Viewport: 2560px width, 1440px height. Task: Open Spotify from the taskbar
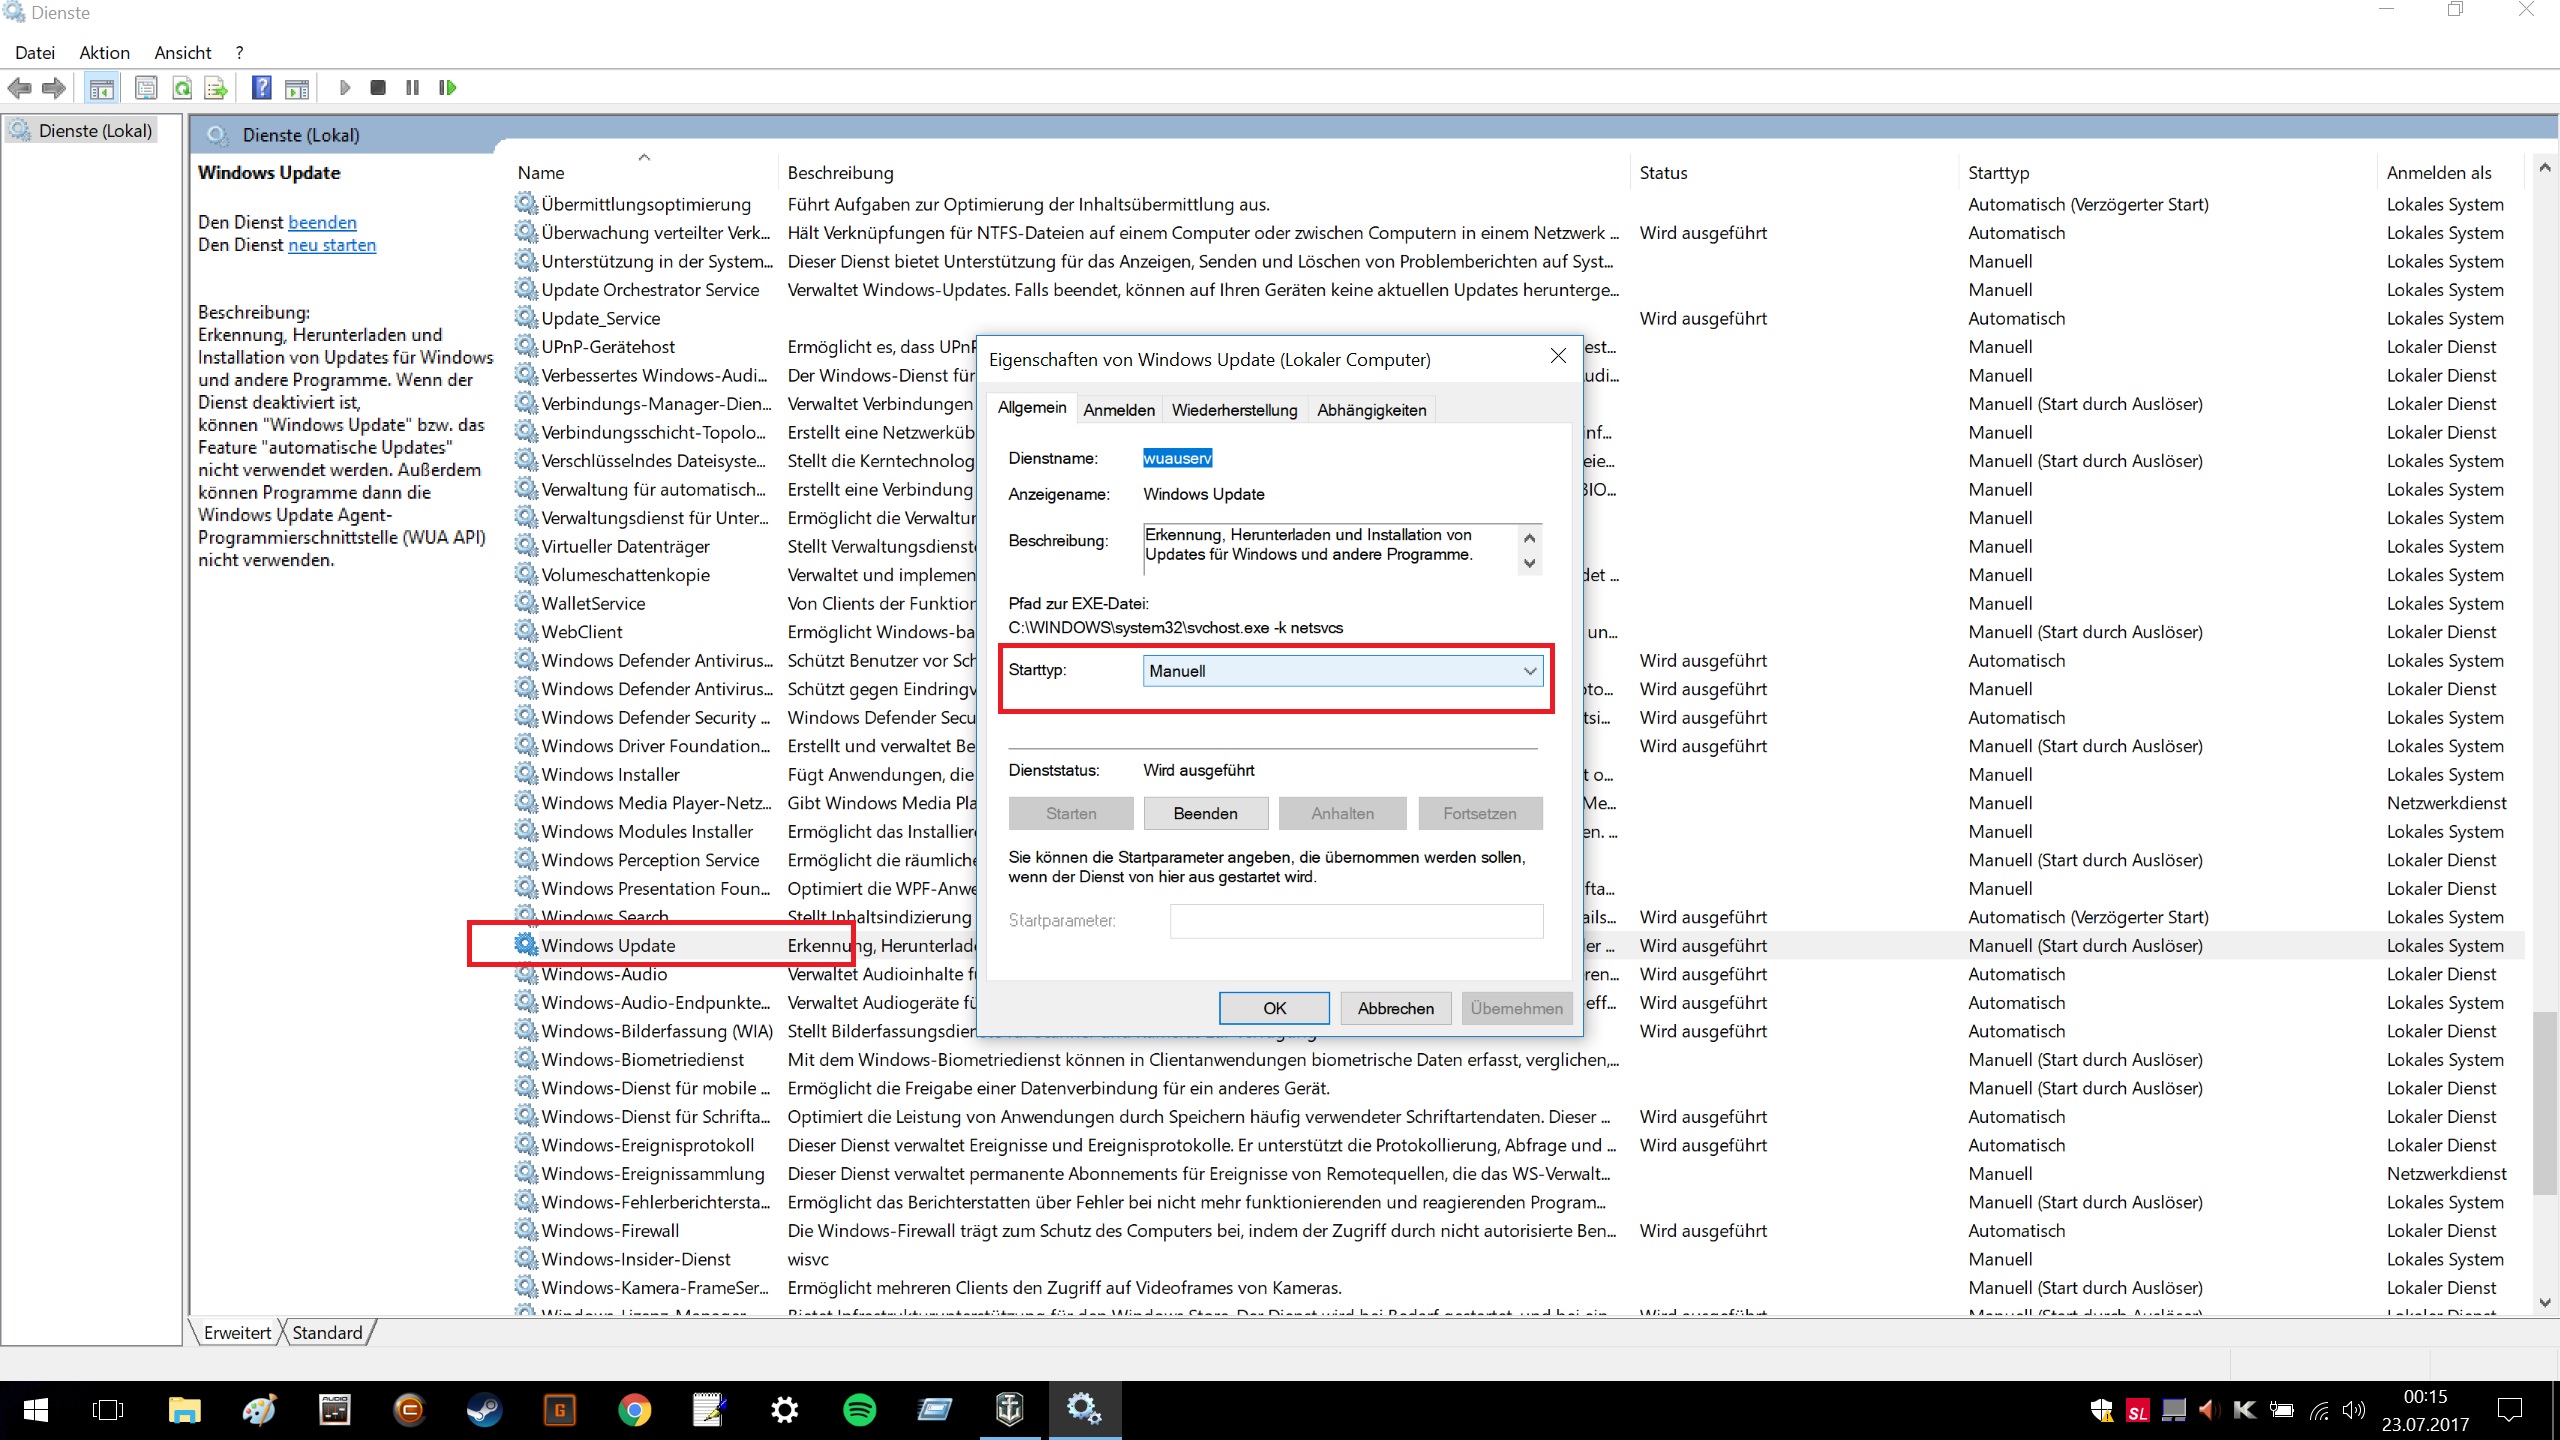click(859, 1410)
